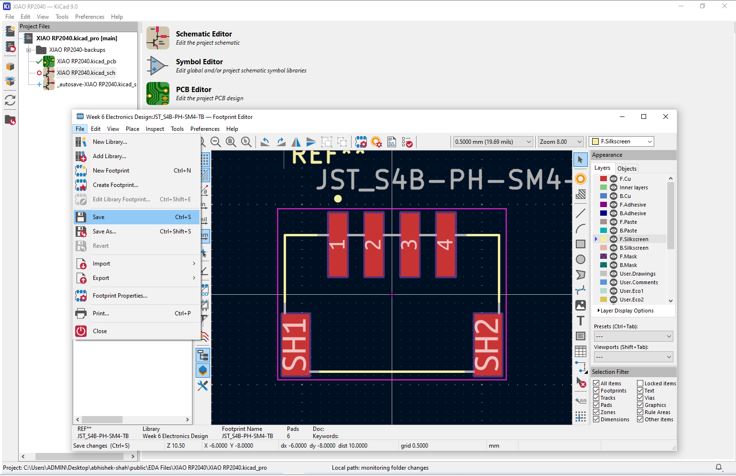
Task: Open the F.Silkscreen layer selector dropdown
Action: point(621,141)
